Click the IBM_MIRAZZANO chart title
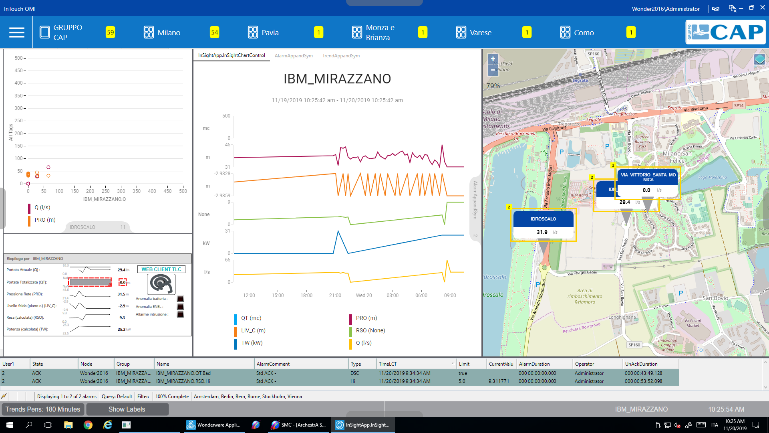The height and width of the screenshot is (433, 769). (337, 79)
